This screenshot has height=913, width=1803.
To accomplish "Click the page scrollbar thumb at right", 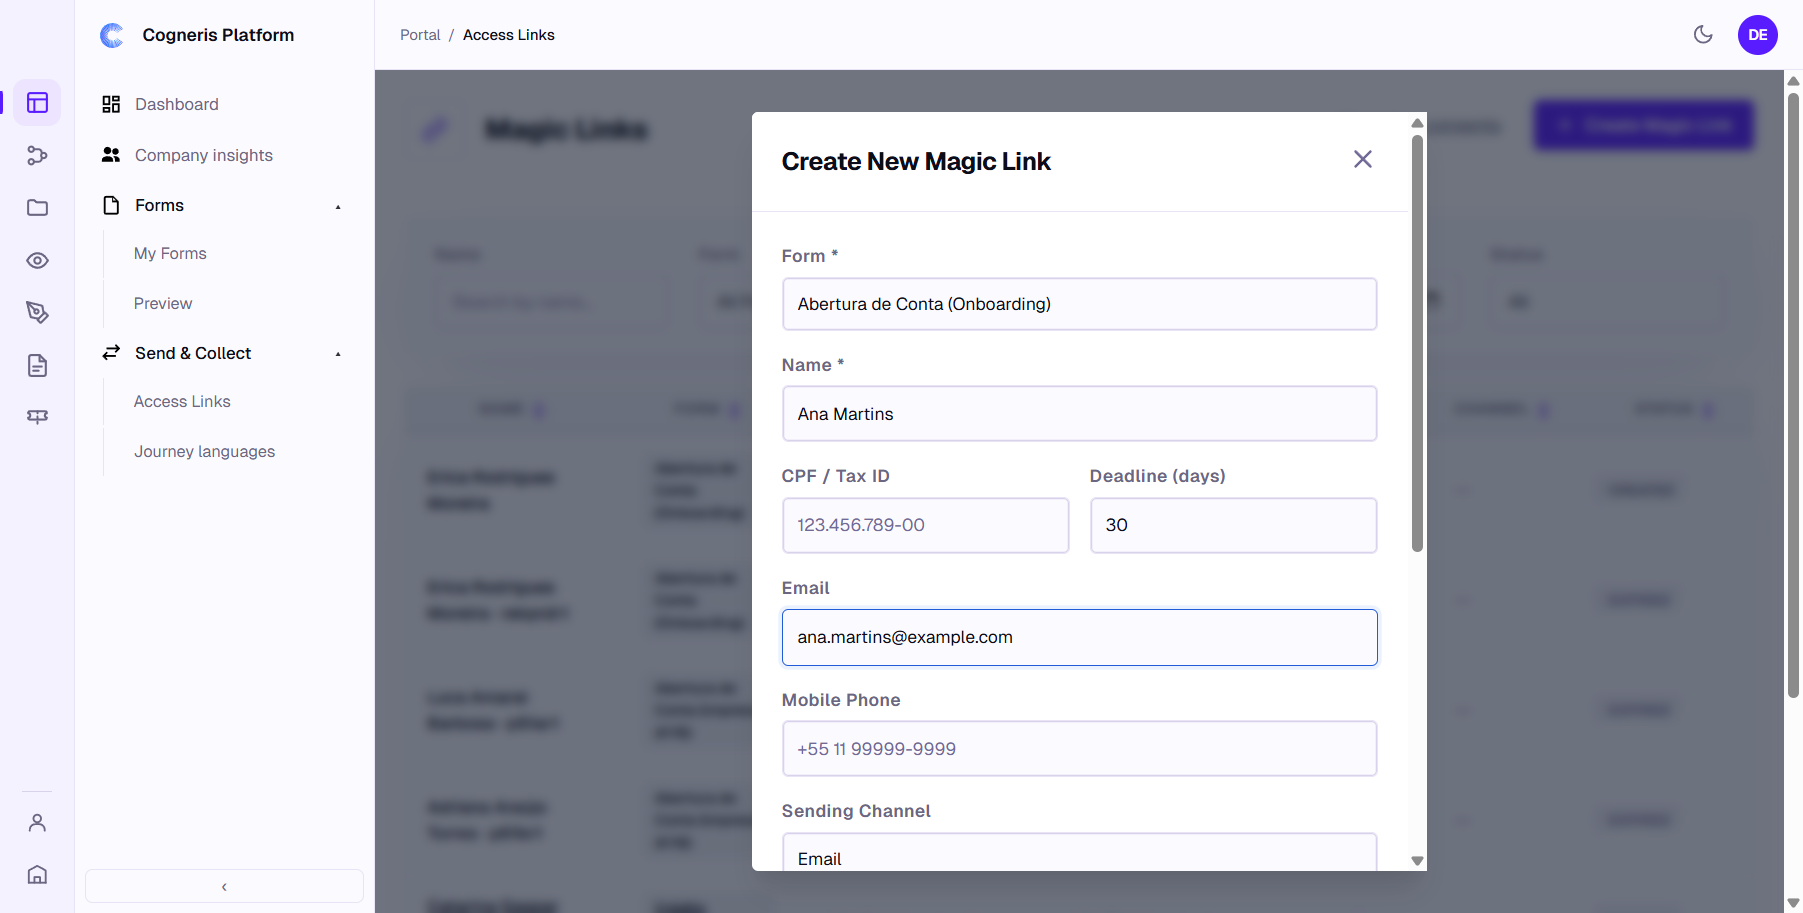I will coord(1793,395).
